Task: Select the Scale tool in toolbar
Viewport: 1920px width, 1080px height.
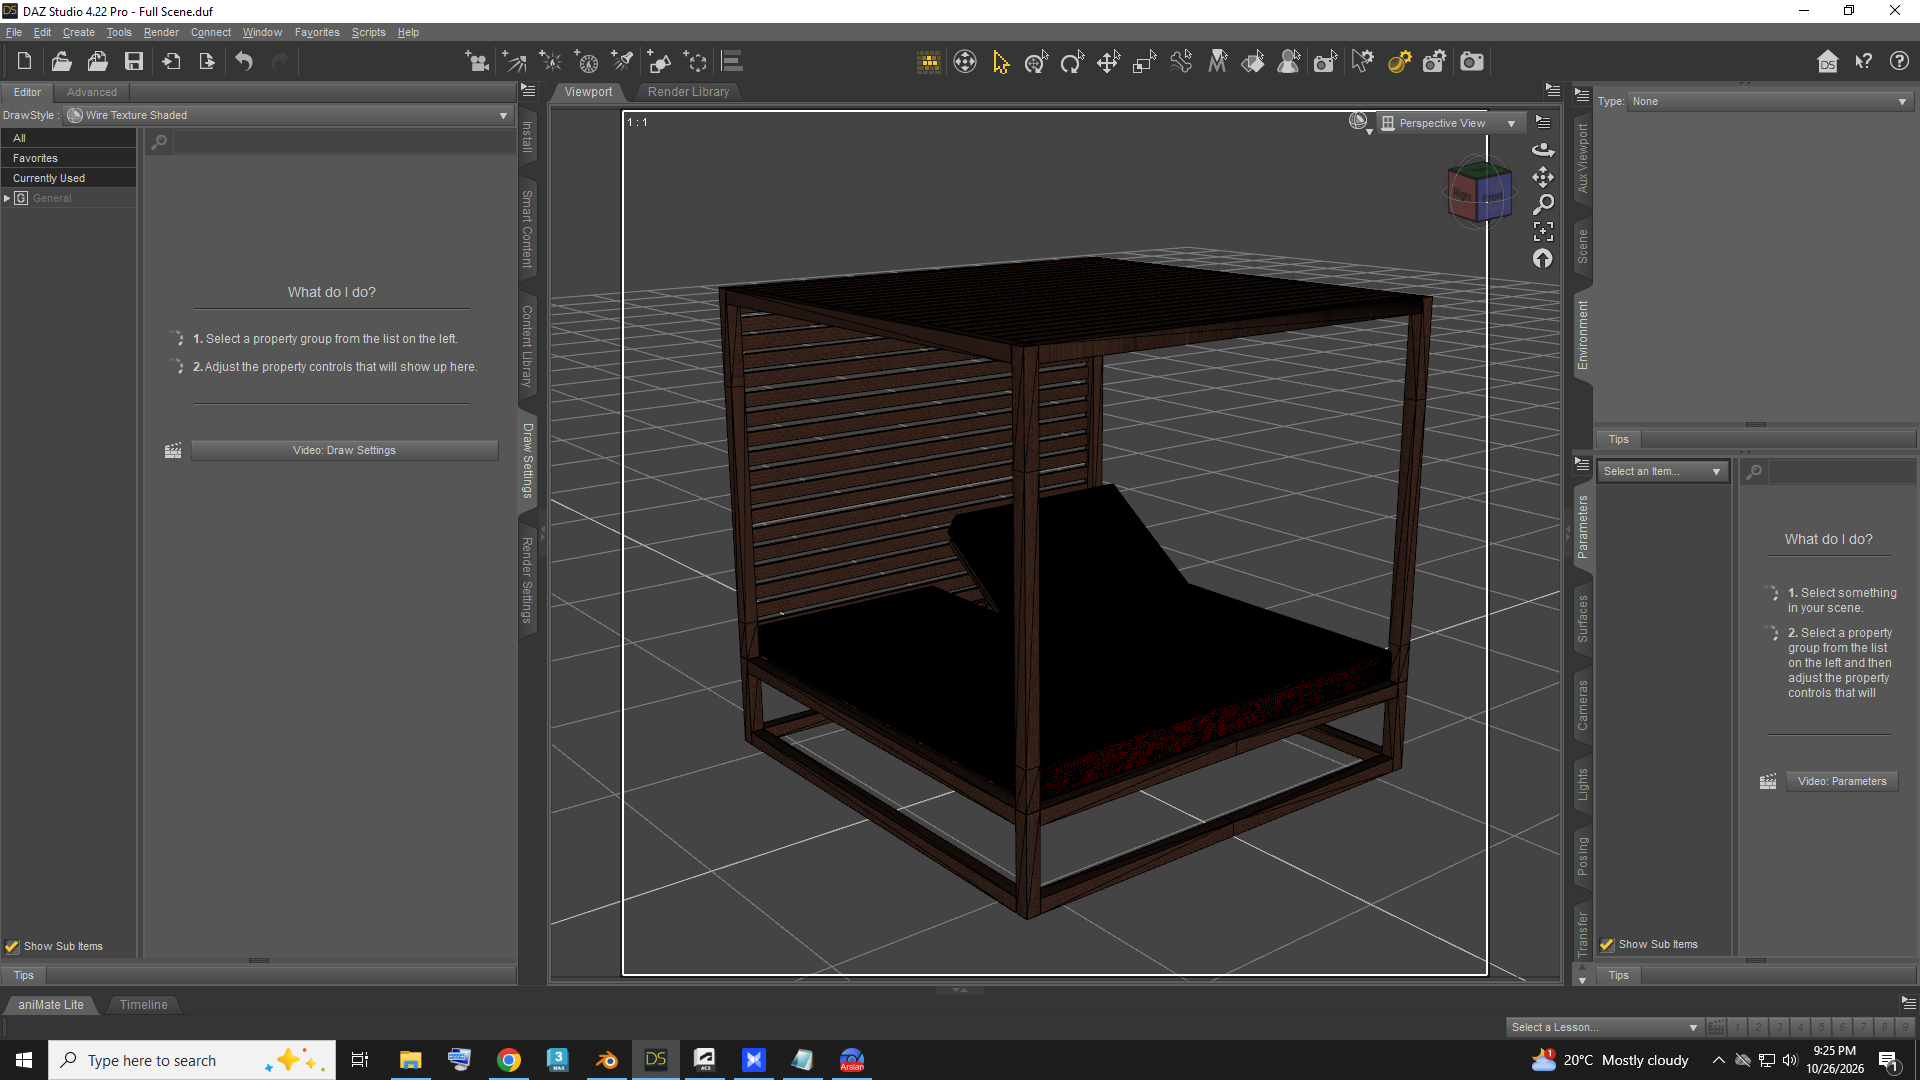Action: pos(1144,62)
